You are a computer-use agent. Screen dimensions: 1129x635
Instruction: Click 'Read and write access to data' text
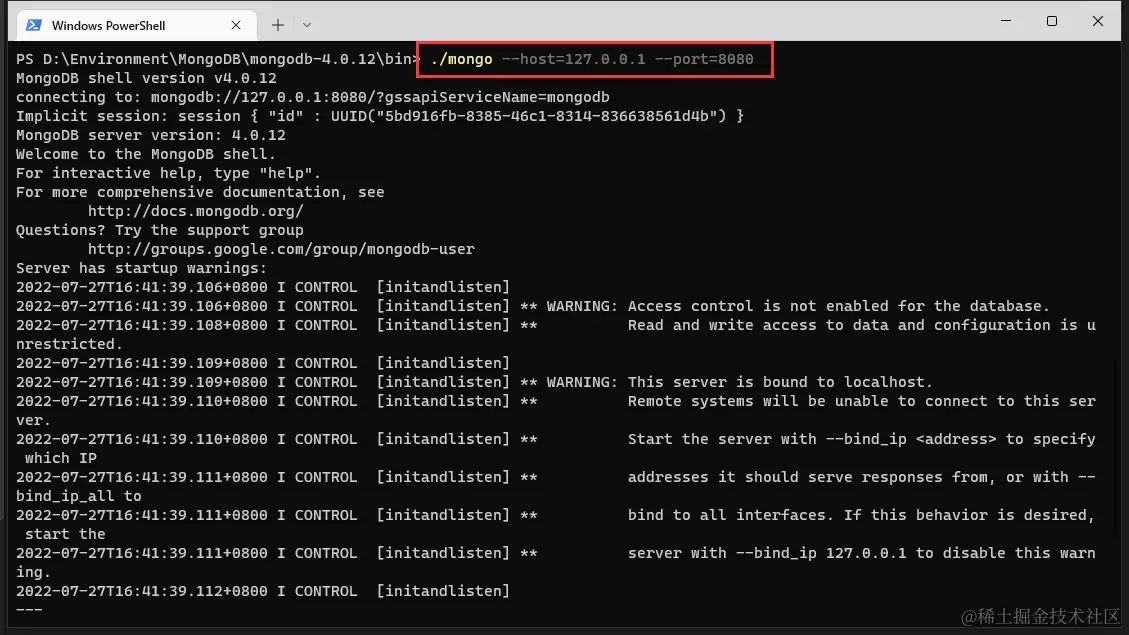861,325
